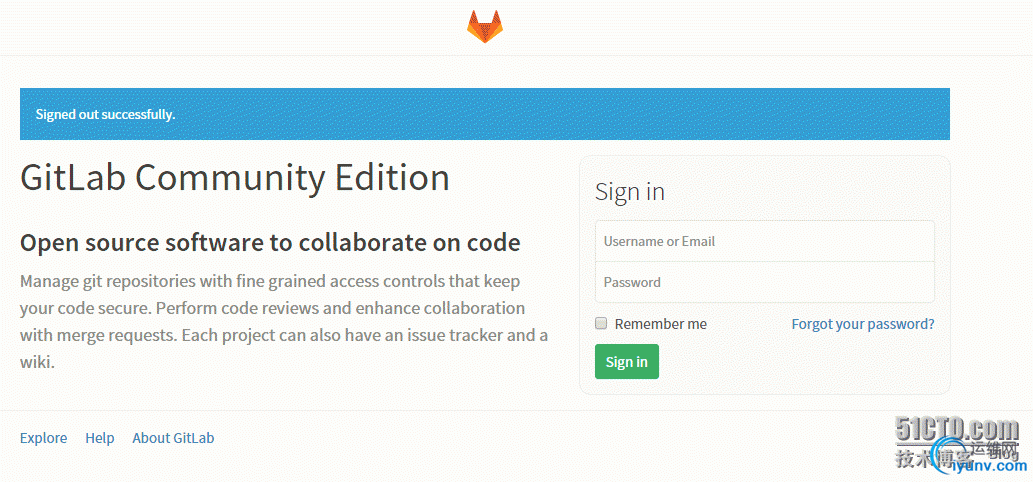Viewport: 1033px width, 482px height.
Task: Select the GitLab Community Edition heading
Action: coord(235,178)
